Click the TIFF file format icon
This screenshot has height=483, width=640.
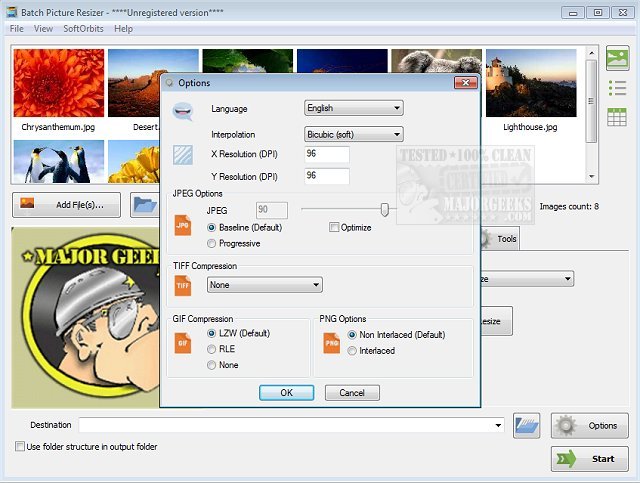182,285
